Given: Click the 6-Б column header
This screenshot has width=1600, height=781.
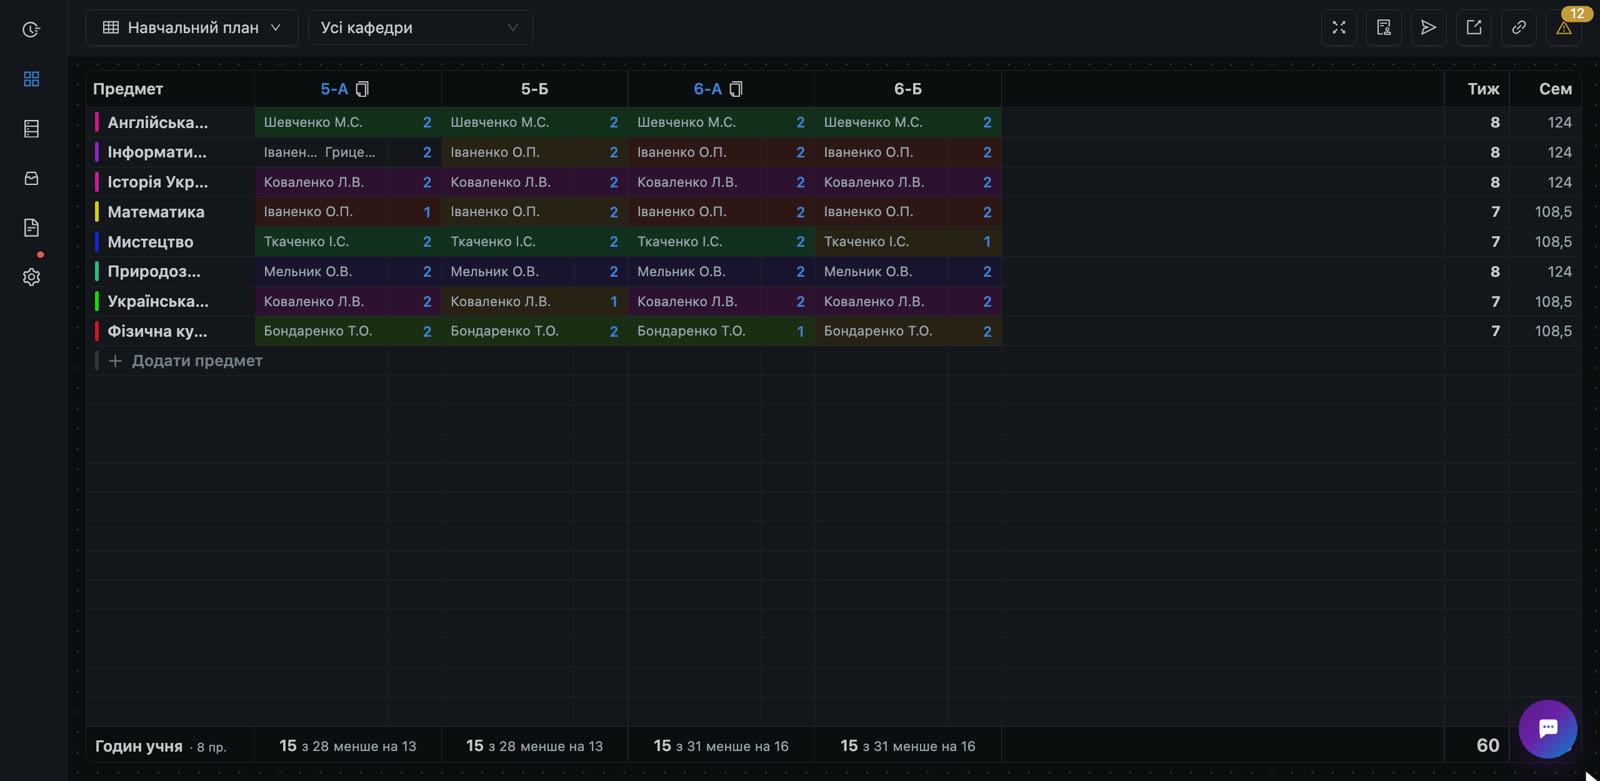Looking at the screenshot, I should click(908, 89).
